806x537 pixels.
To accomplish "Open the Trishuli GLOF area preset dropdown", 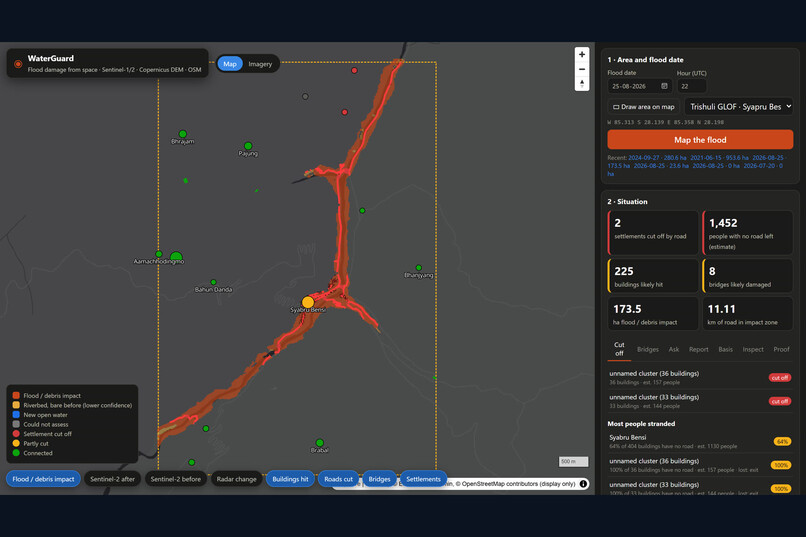I will click(739, 106).
